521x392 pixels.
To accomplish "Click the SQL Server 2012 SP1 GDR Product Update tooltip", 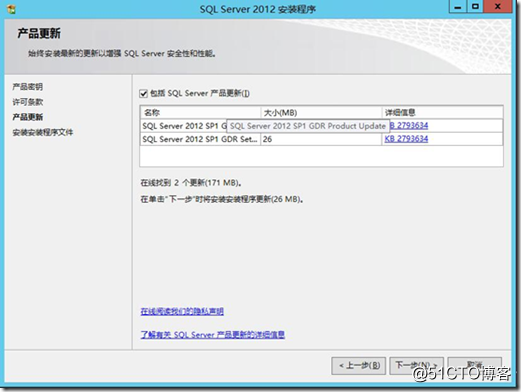I will coord(308,126).
